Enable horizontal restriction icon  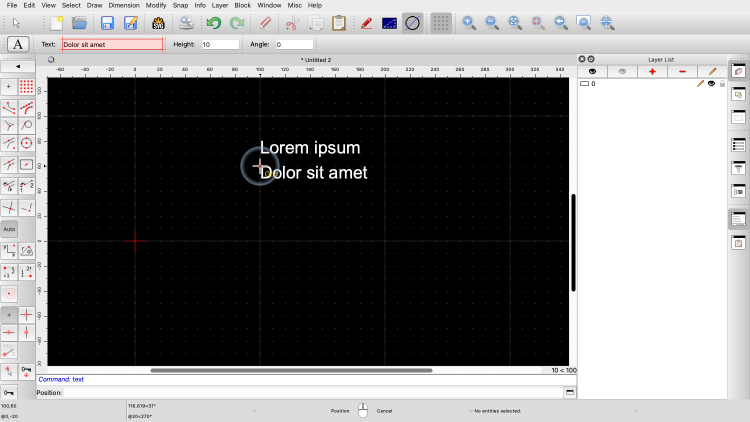pyautogui.click(x=9, y=333)
